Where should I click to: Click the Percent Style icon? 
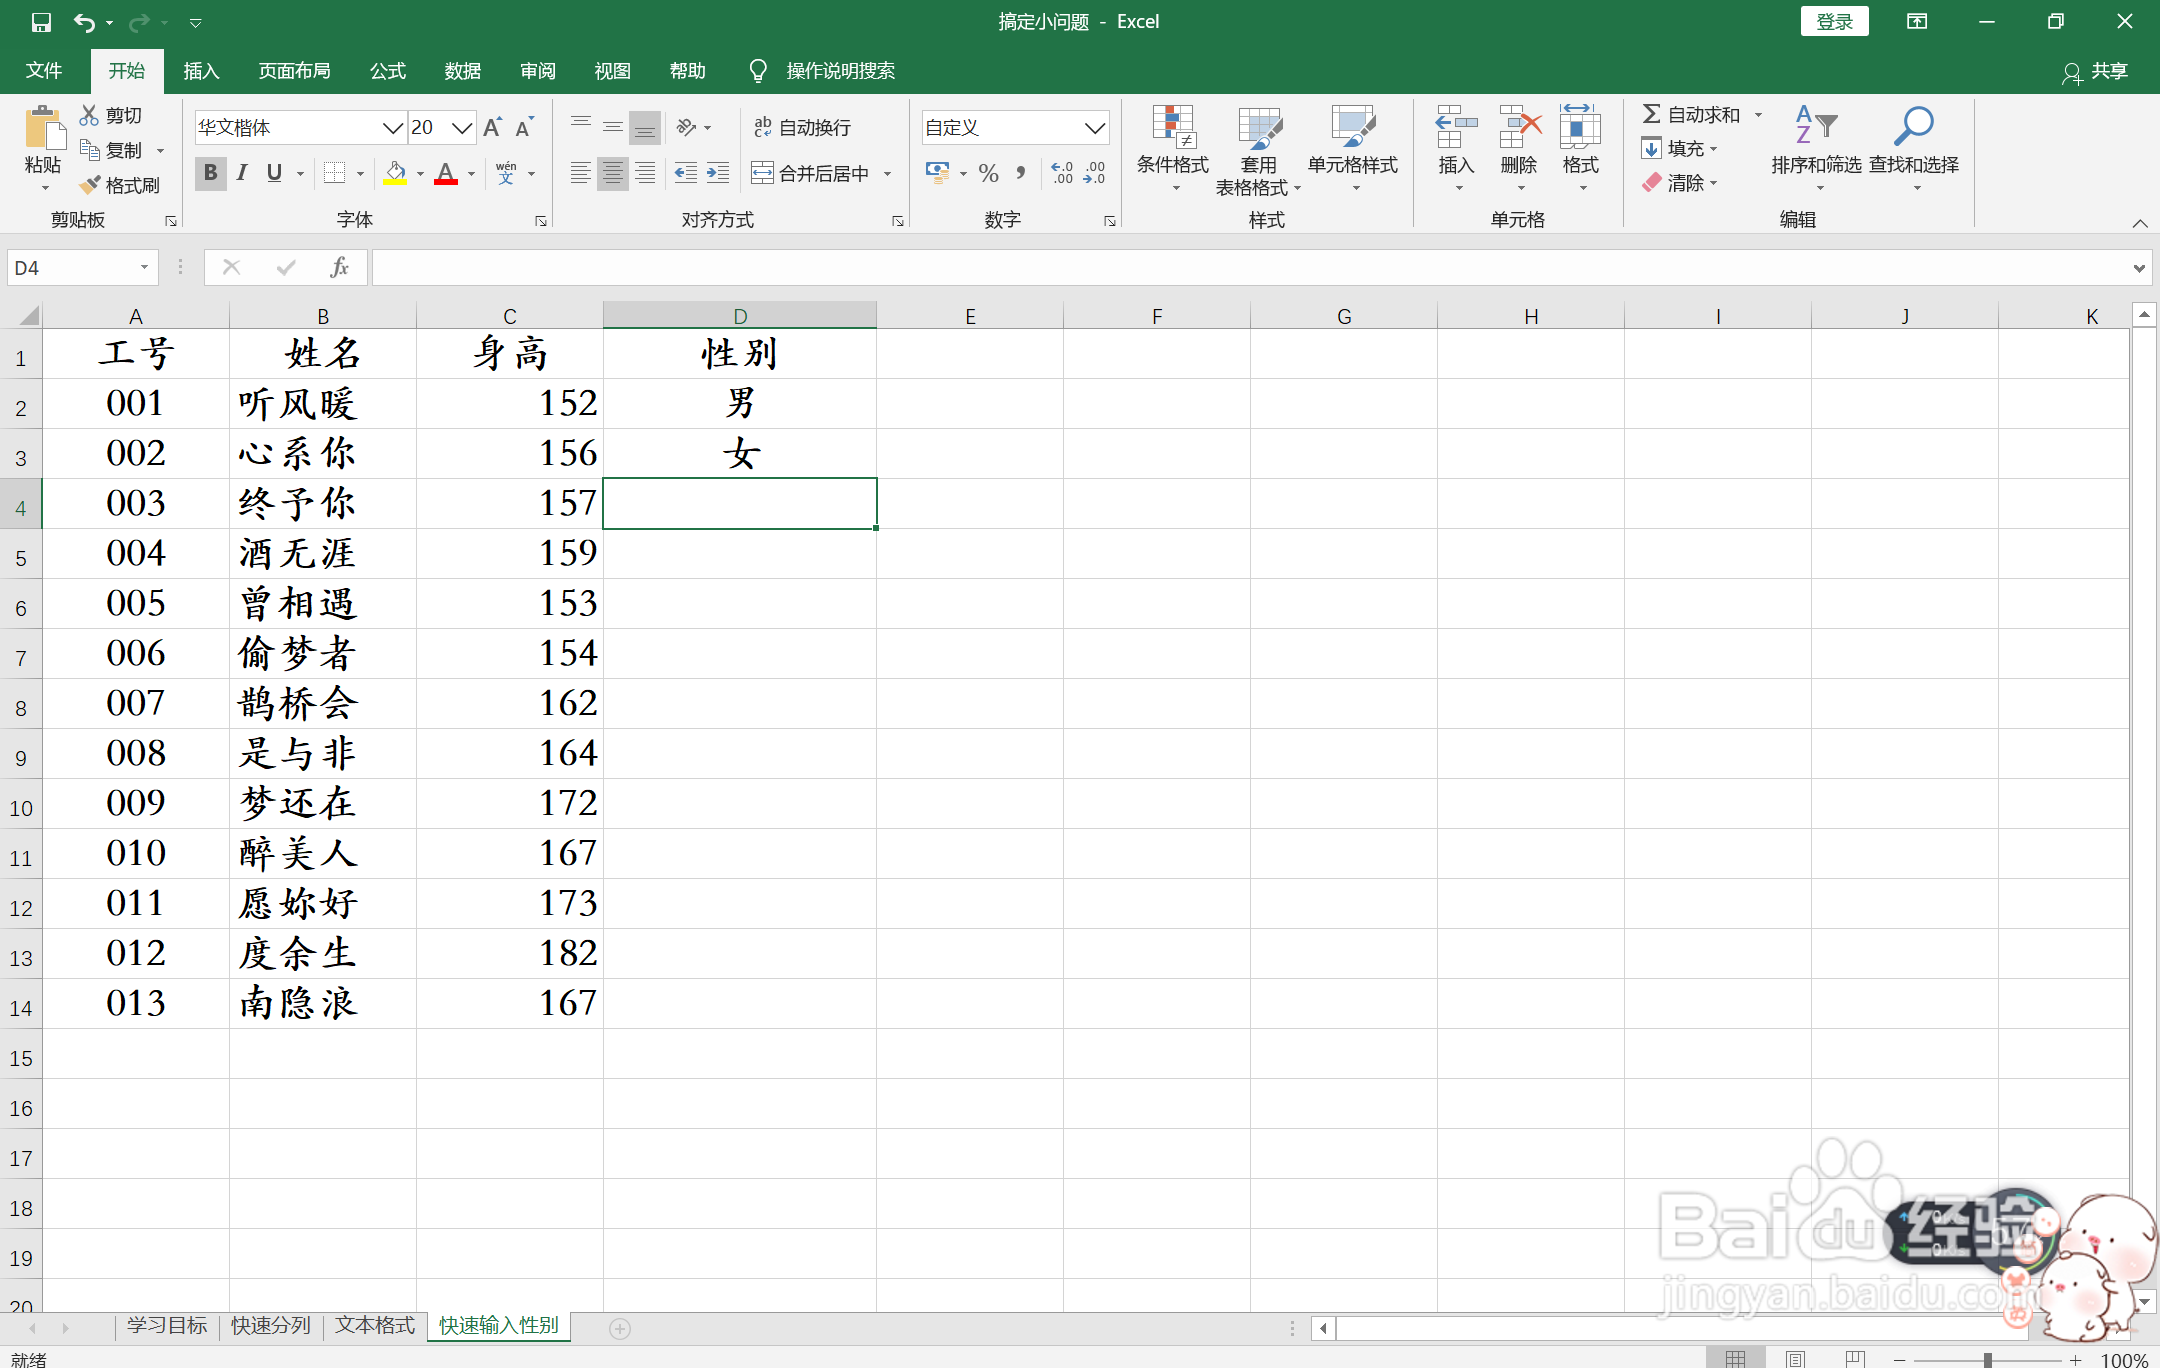(988, 174)
